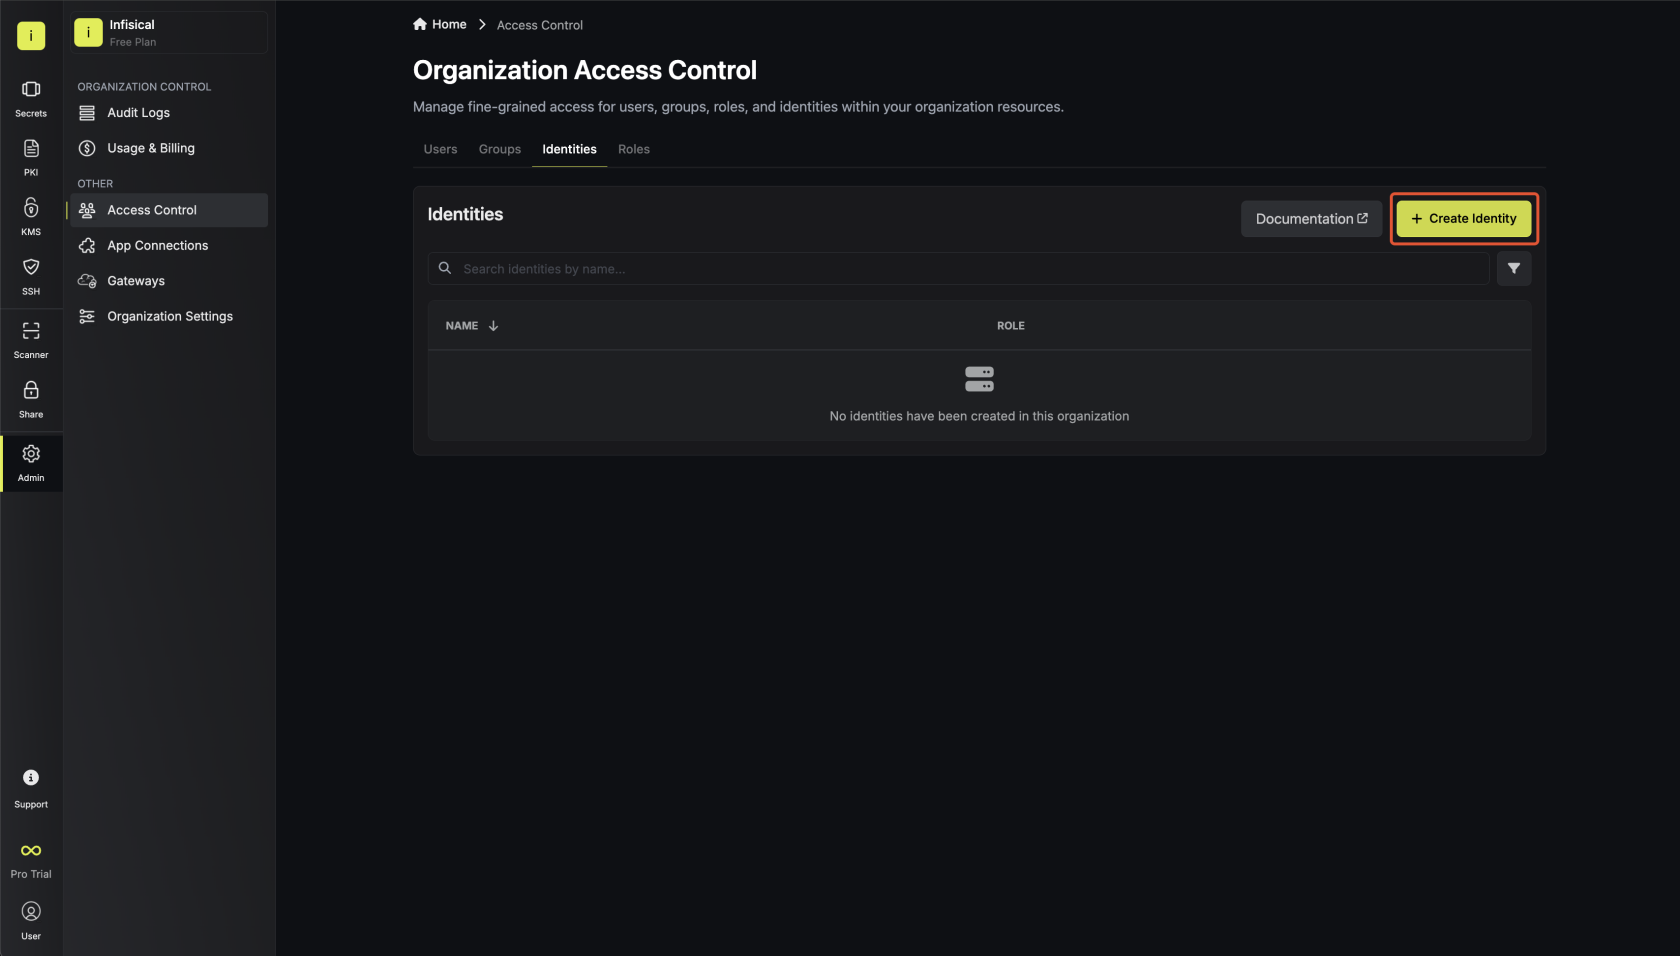
Task: Open filter options for identities
Action: pos(1513,268)
